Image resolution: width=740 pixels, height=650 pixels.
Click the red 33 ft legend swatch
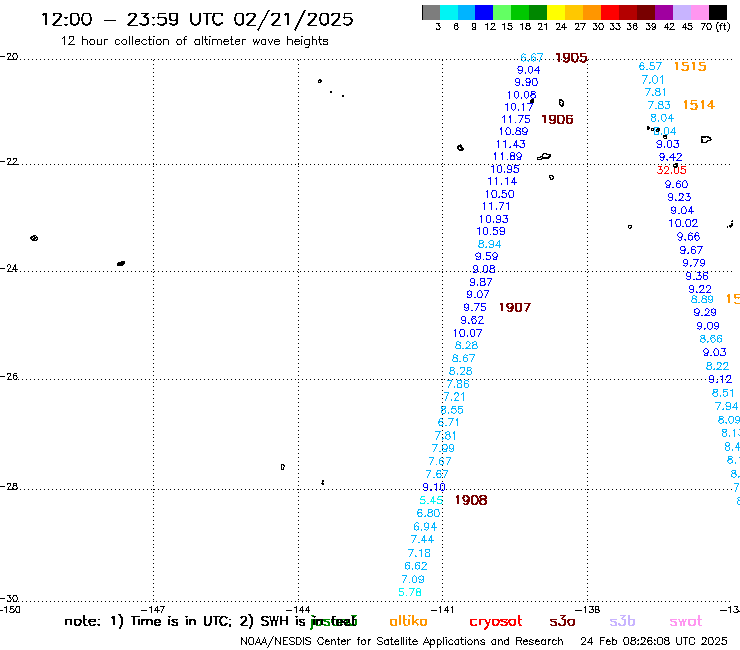click(x=610, y=12)
